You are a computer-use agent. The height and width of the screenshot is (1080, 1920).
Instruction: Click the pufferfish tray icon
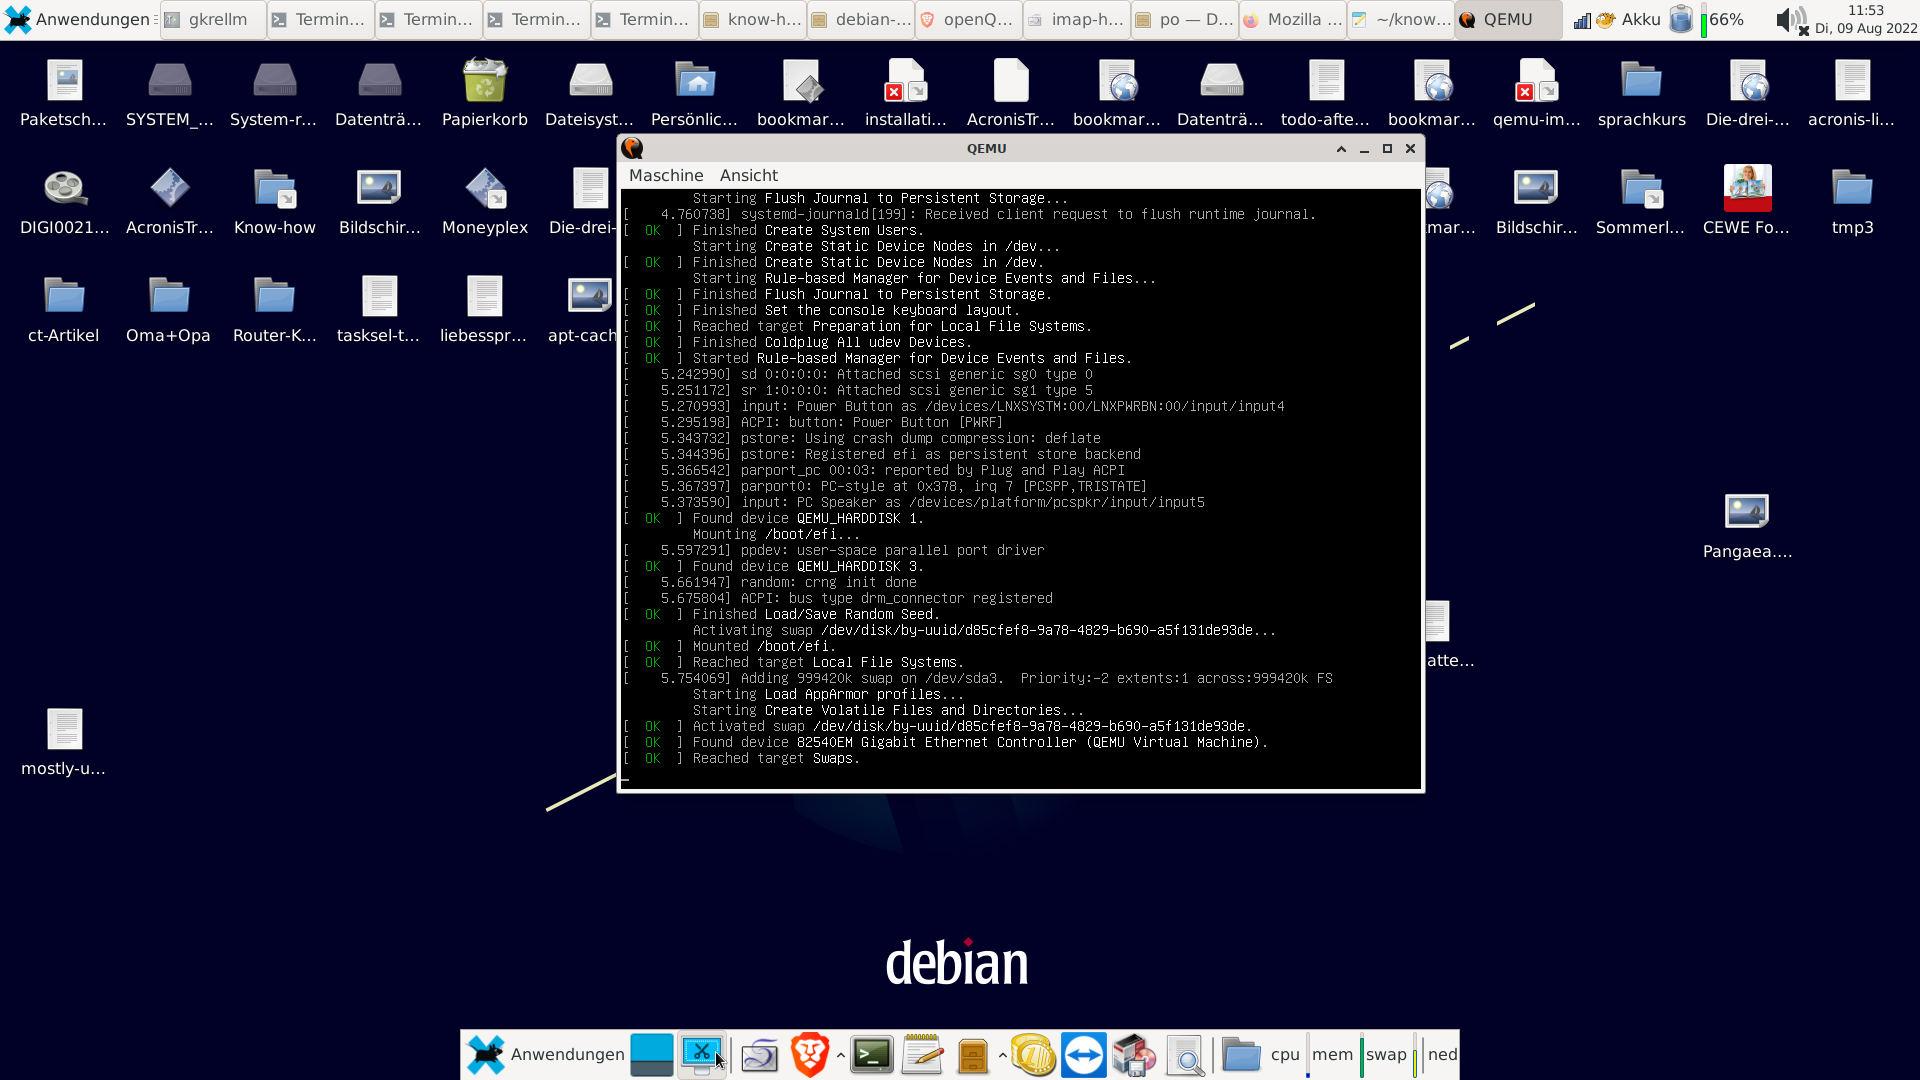tap(1606, 20)
